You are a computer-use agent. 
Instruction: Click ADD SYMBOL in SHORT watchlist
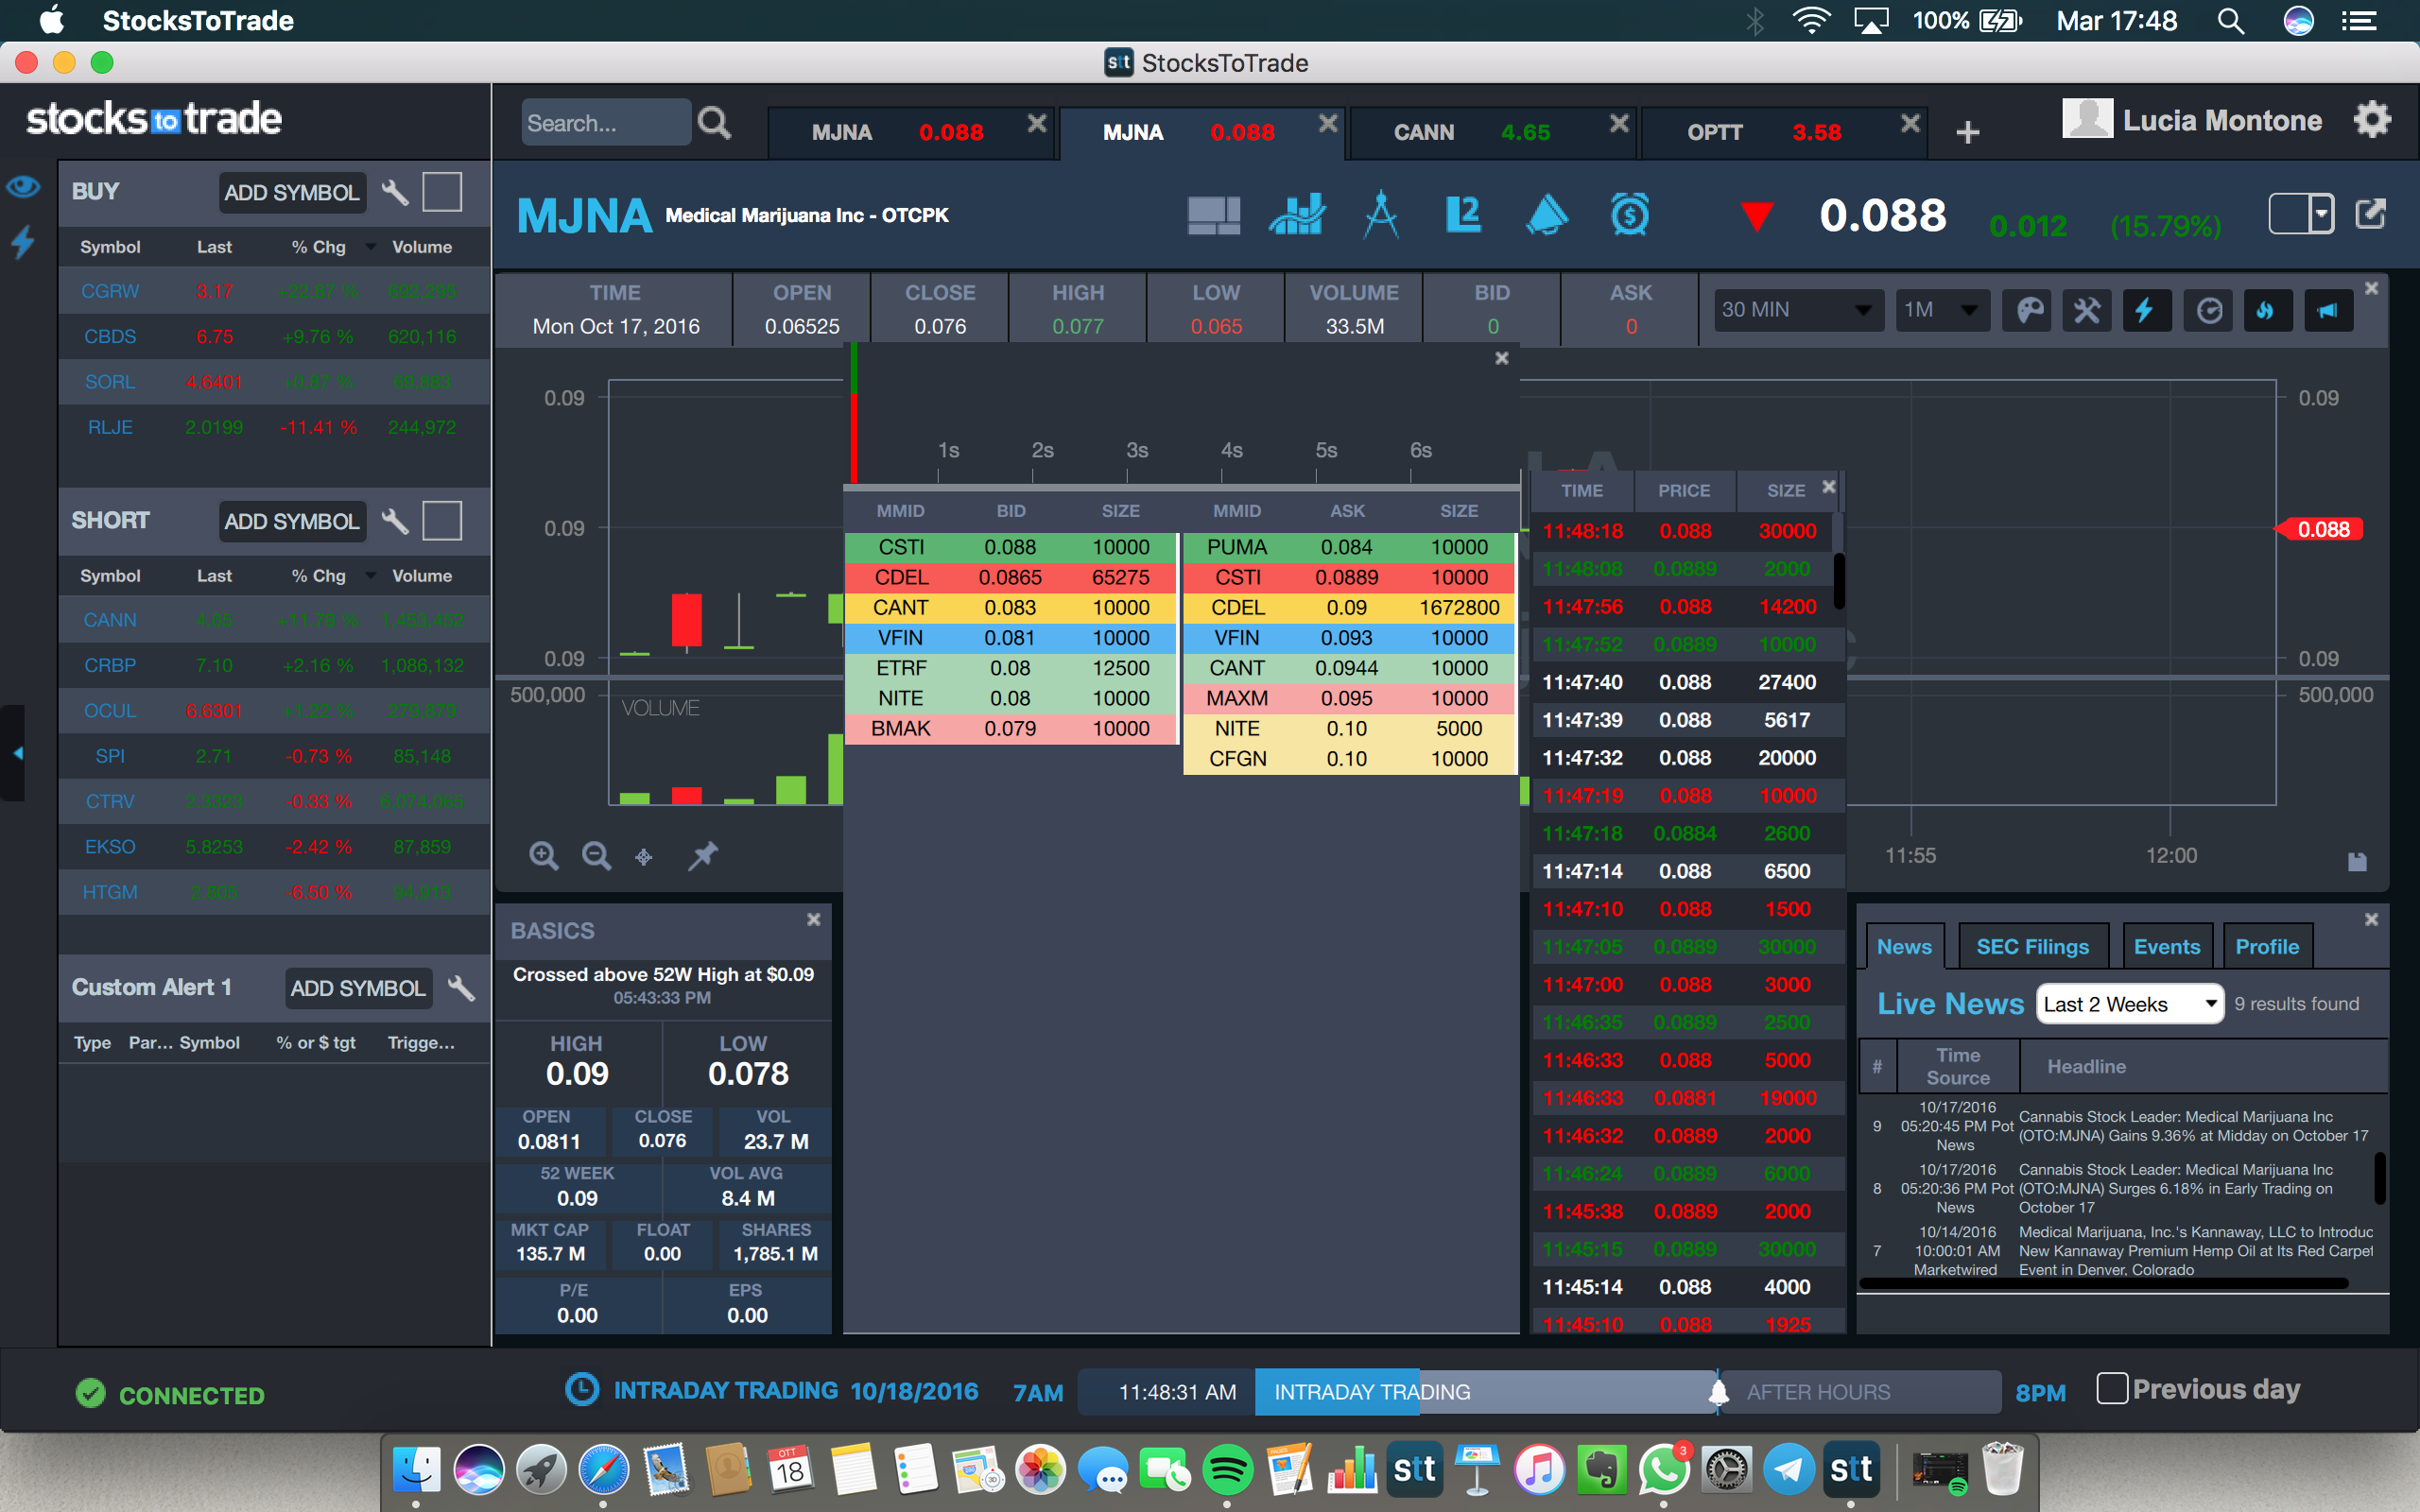[291, 521]
